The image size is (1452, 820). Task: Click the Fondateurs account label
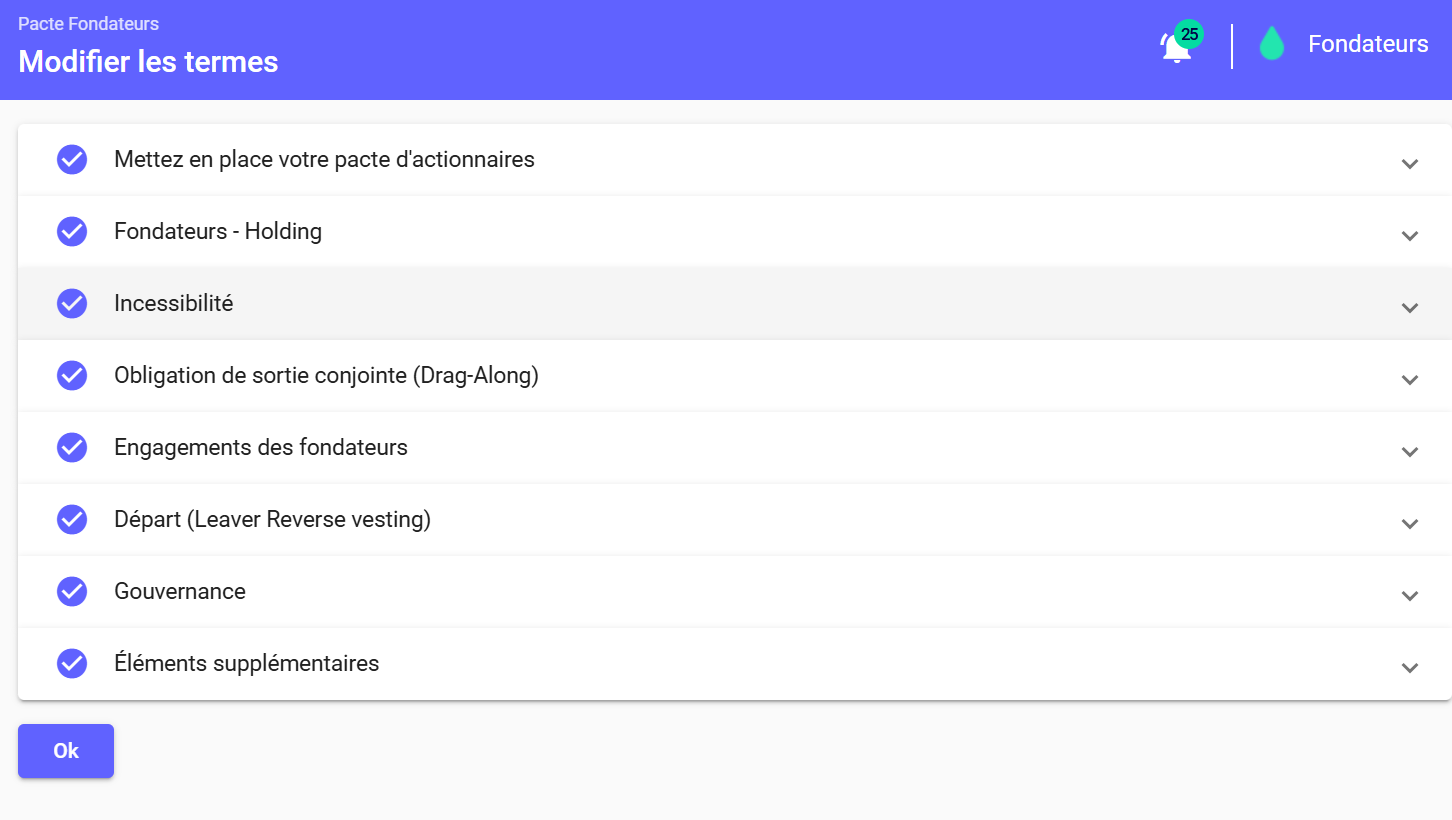(1368, 44)
